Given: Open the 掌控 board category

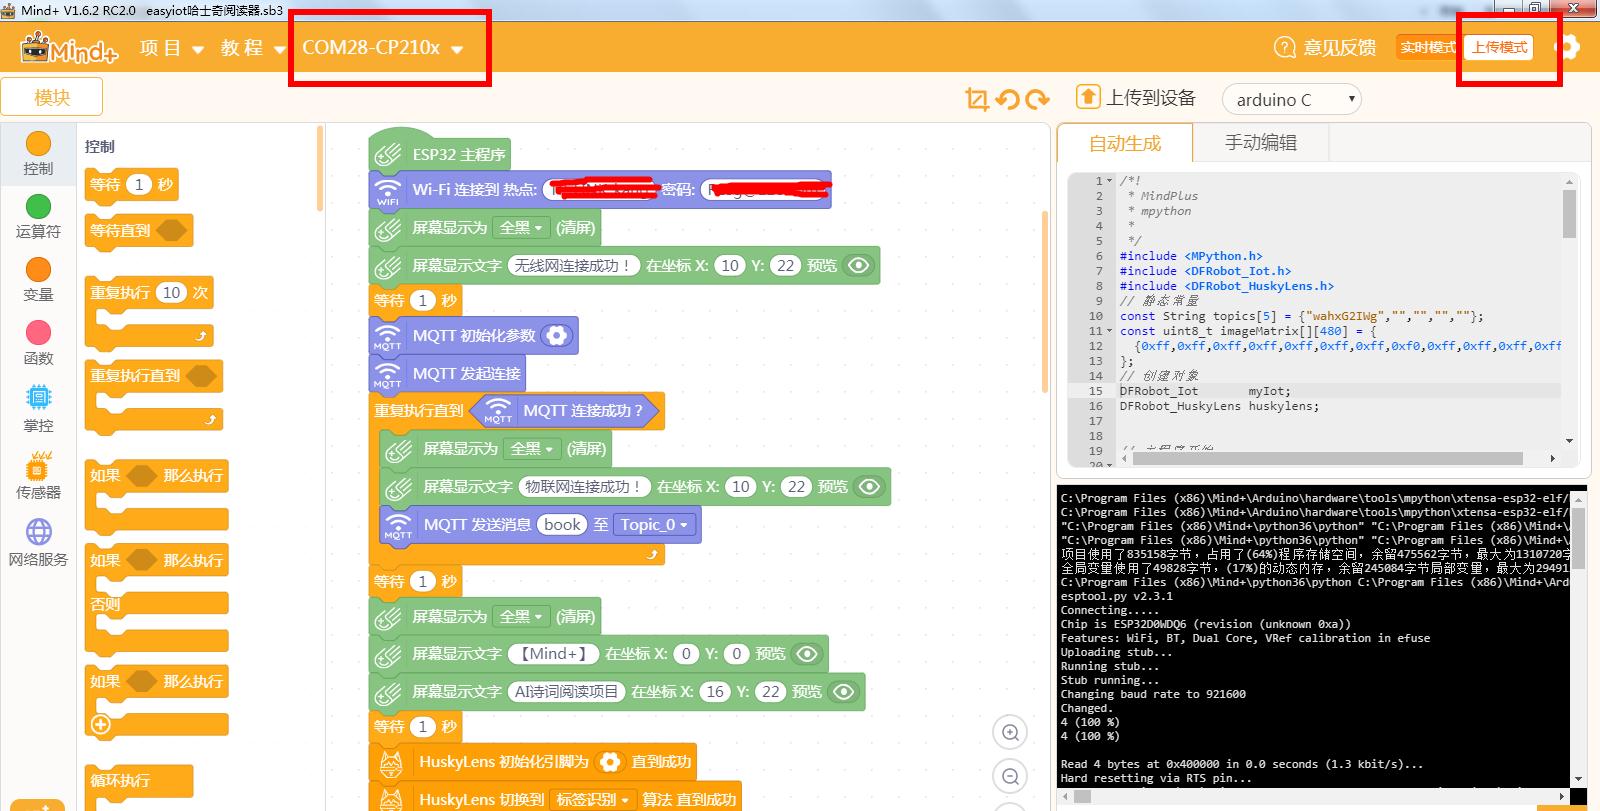Looking at the screenshot, I should tap(38, 398).
